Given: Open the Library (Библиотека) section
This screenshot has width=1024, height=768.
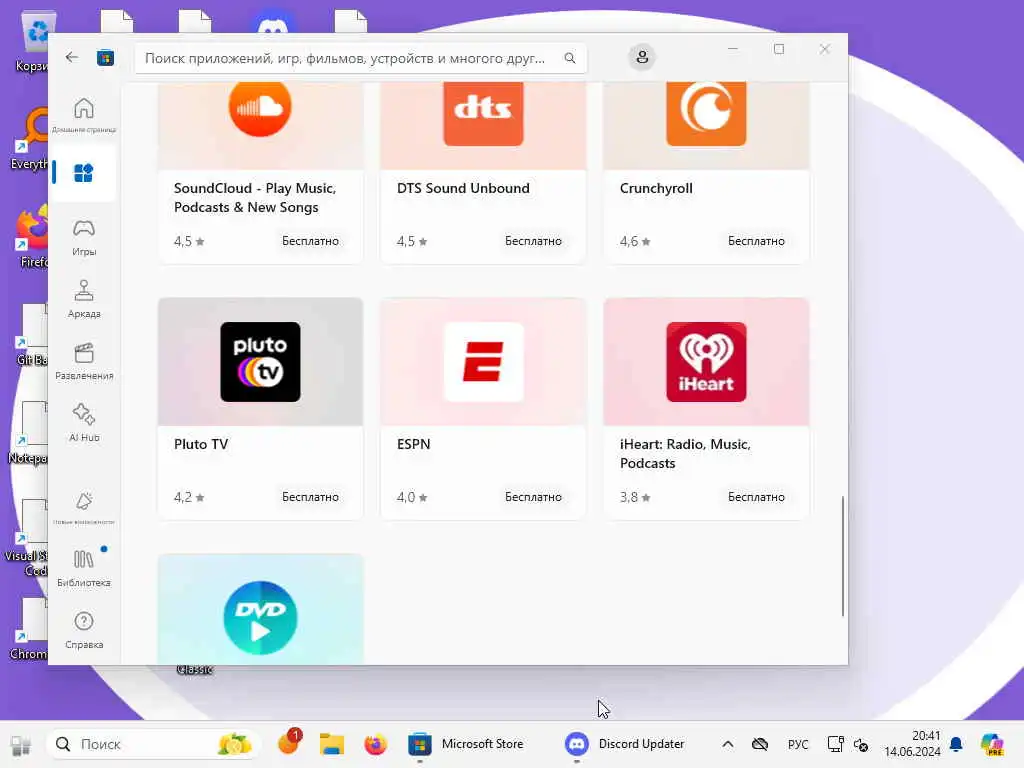Looking at the screenshot, I should coord(84,568).
